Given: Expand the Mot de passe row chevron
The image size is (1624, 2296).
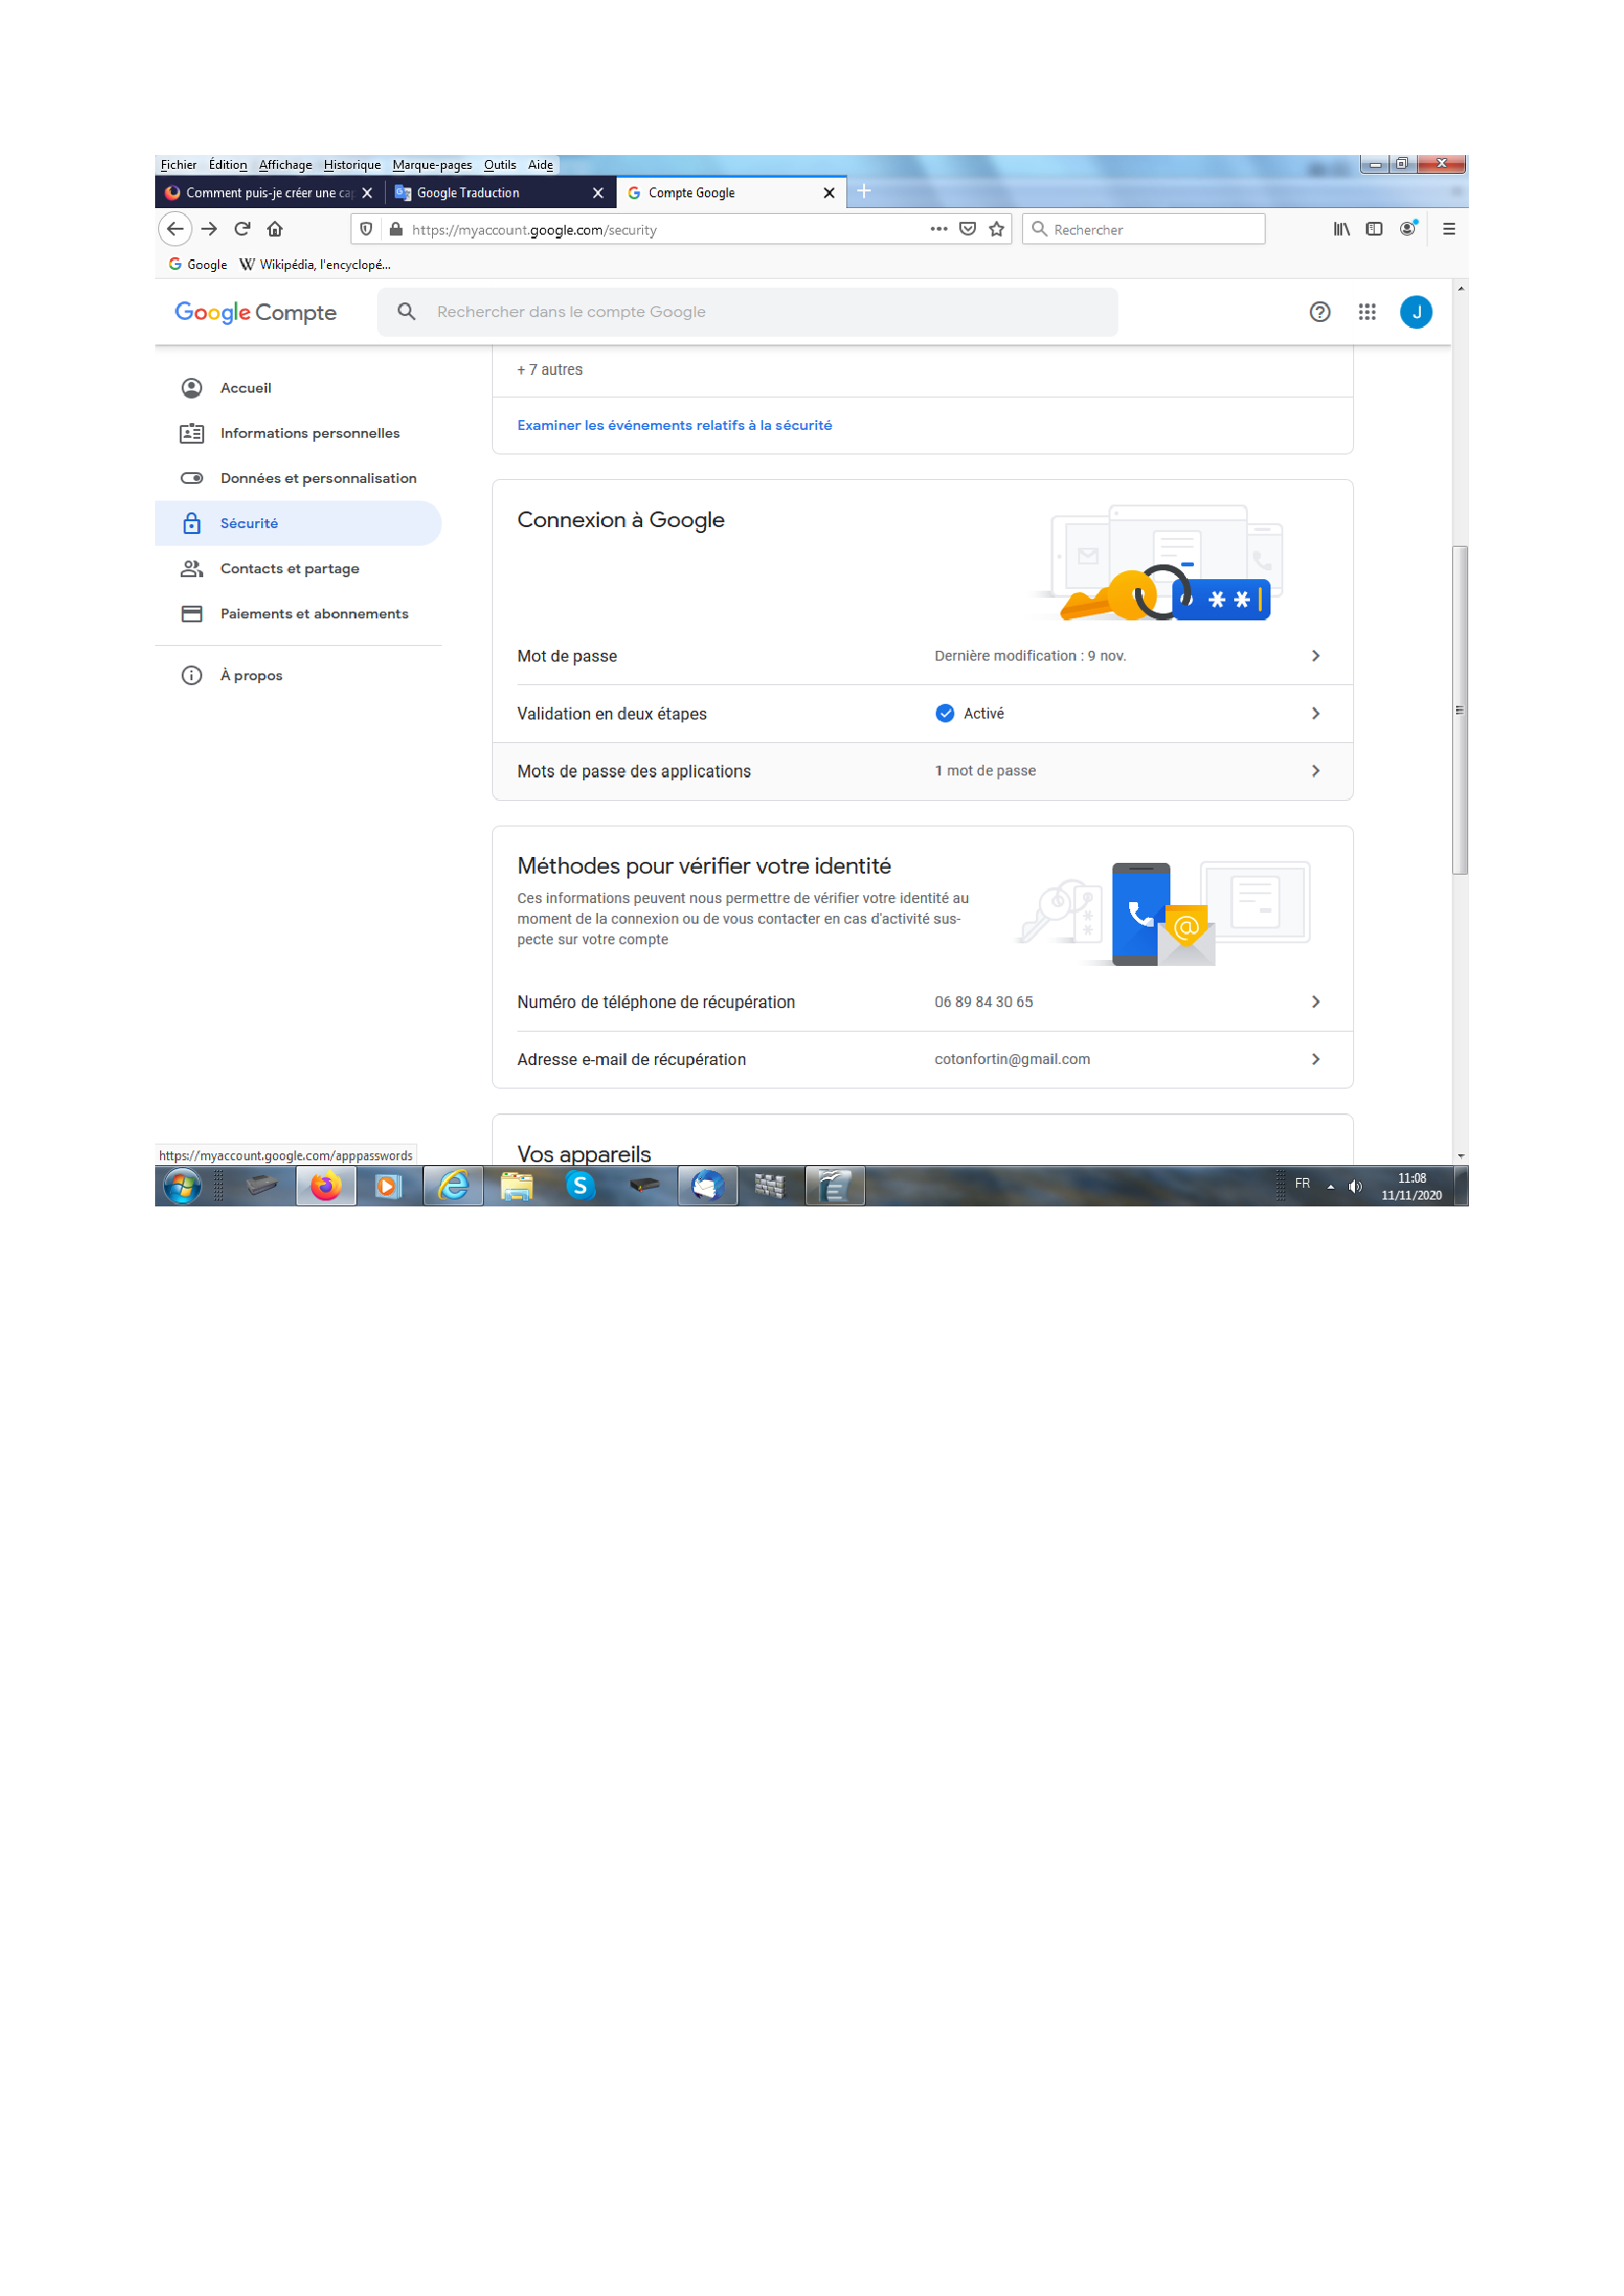Looking at the screenshot, I should (x=1316, y=656).
